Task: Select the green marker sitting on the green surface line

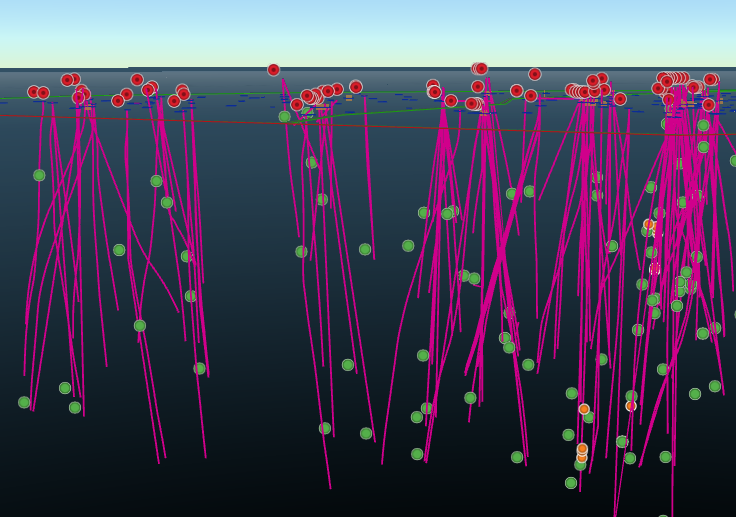Action: 285,117
